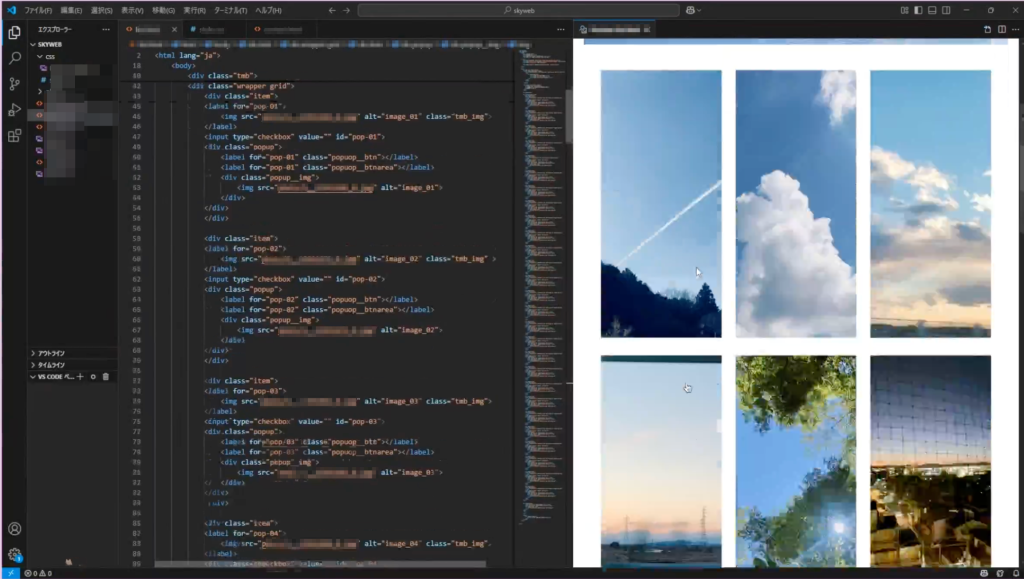Open the 移動(G) menu

pos(163,10)
